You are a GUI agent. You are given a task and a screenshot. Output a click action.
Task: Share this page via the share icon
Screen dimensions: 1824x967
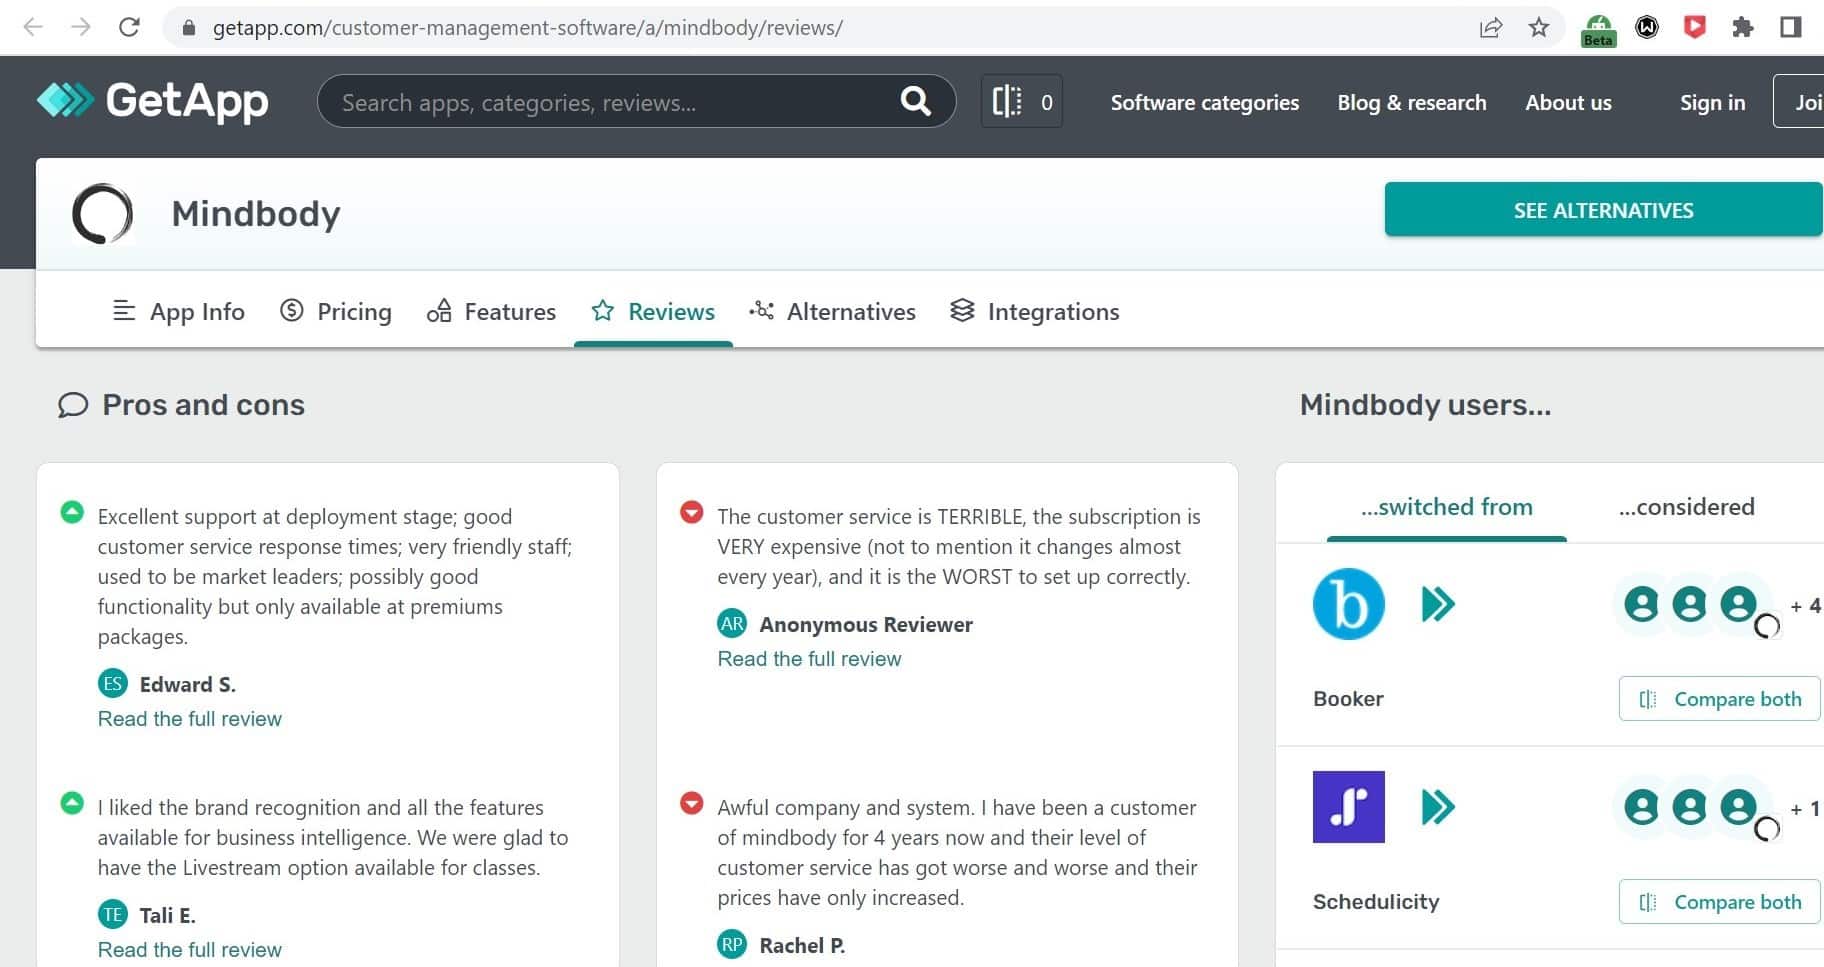[x=1491, y=27]
